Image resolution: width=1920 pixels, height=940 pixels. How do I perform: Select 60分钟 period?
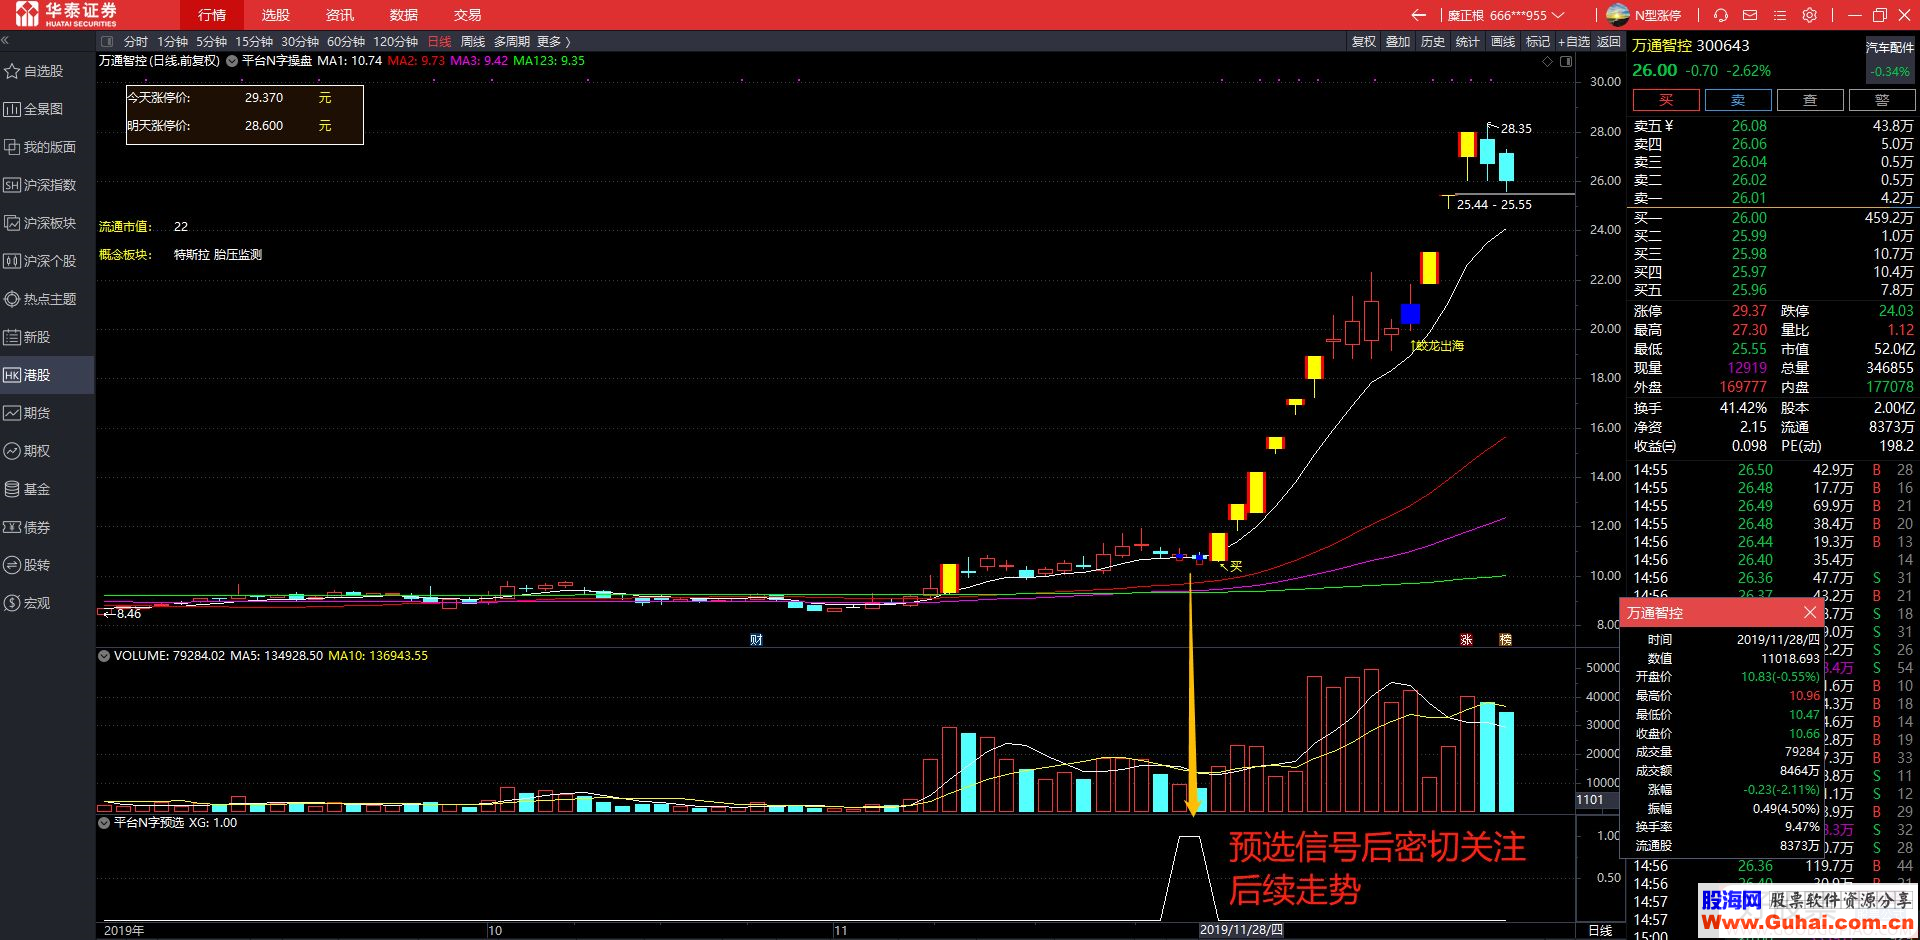(346, 42)
